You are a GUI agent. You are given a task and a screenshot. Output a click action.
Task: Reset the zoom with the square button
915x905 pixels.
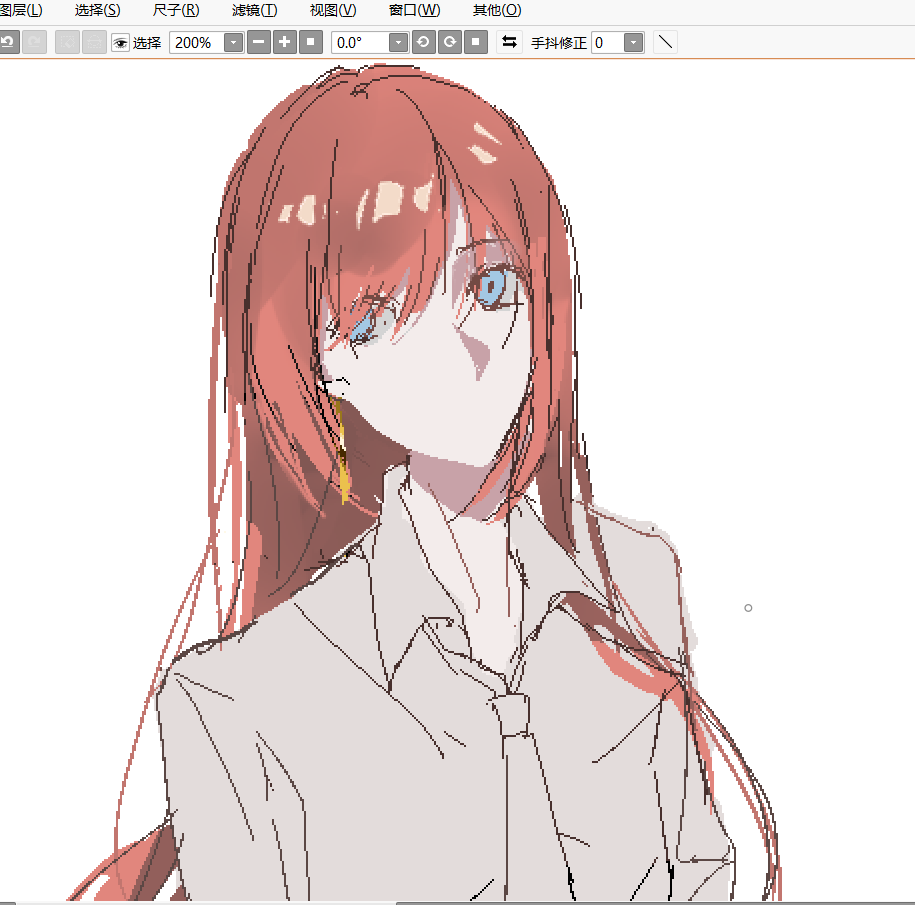tap(311, 43)
